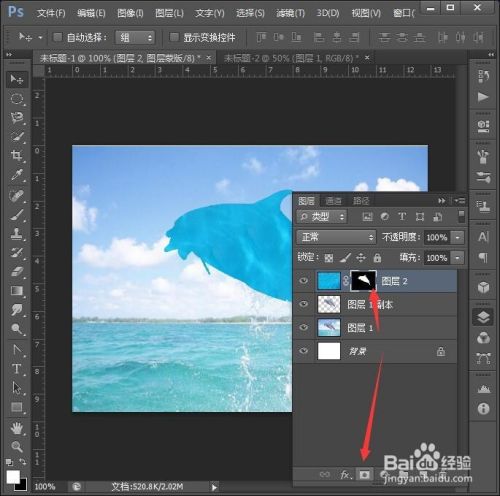The width and height of the screenshot is (500, 496).
Task: Select the Quick Selection tool
Action: 16,136
